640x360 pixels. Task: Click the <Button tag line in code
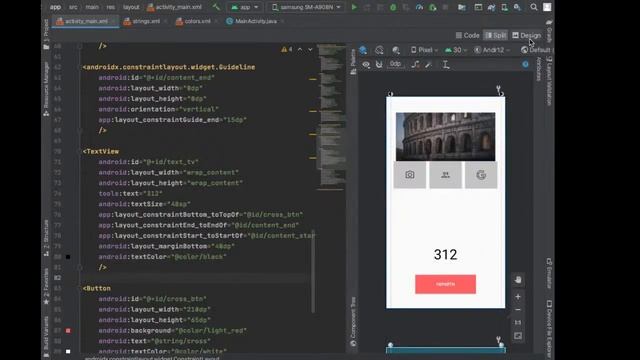tap(97, 288)
